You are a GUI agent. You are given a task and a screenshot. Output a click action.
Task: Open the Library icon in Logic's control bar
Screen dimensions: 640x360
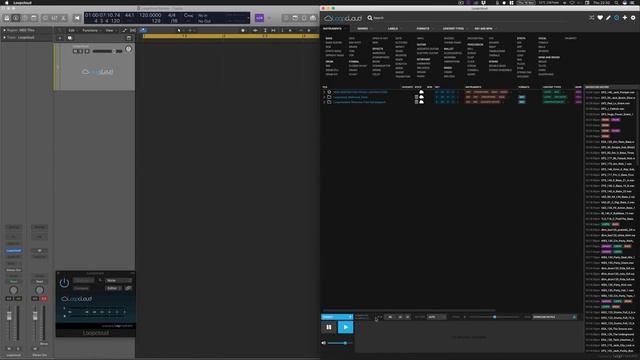7,18
